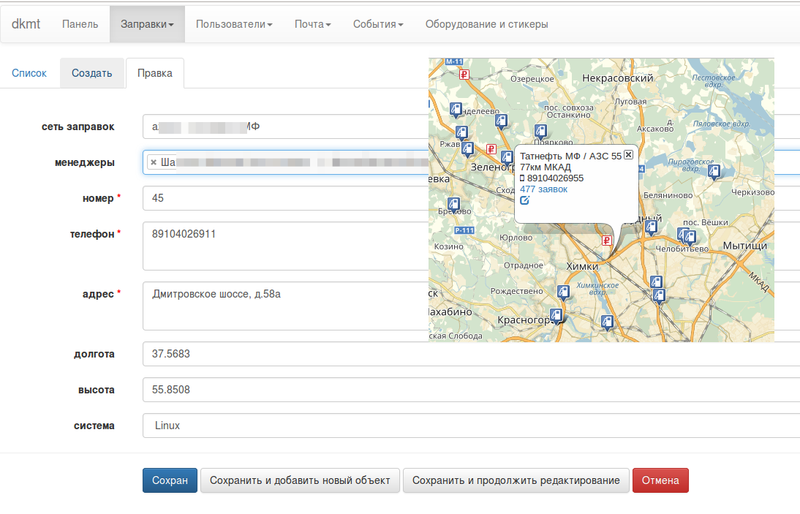Remove the selected manager tag with x

click(x=153, y=162)
